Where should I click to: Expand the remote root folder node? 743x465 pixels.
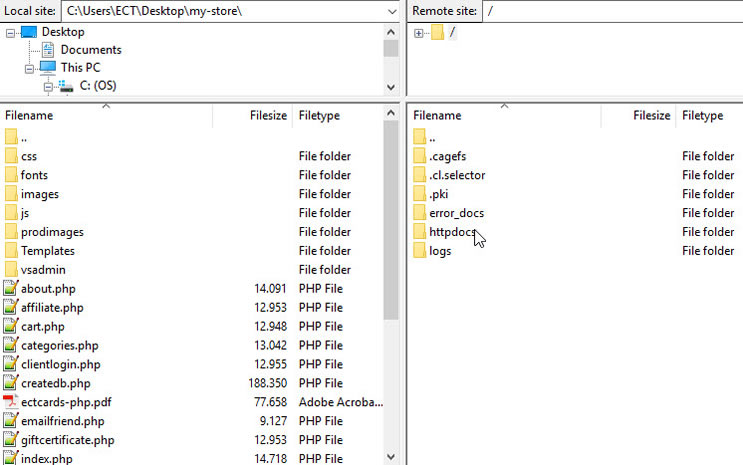click(418, 33)
